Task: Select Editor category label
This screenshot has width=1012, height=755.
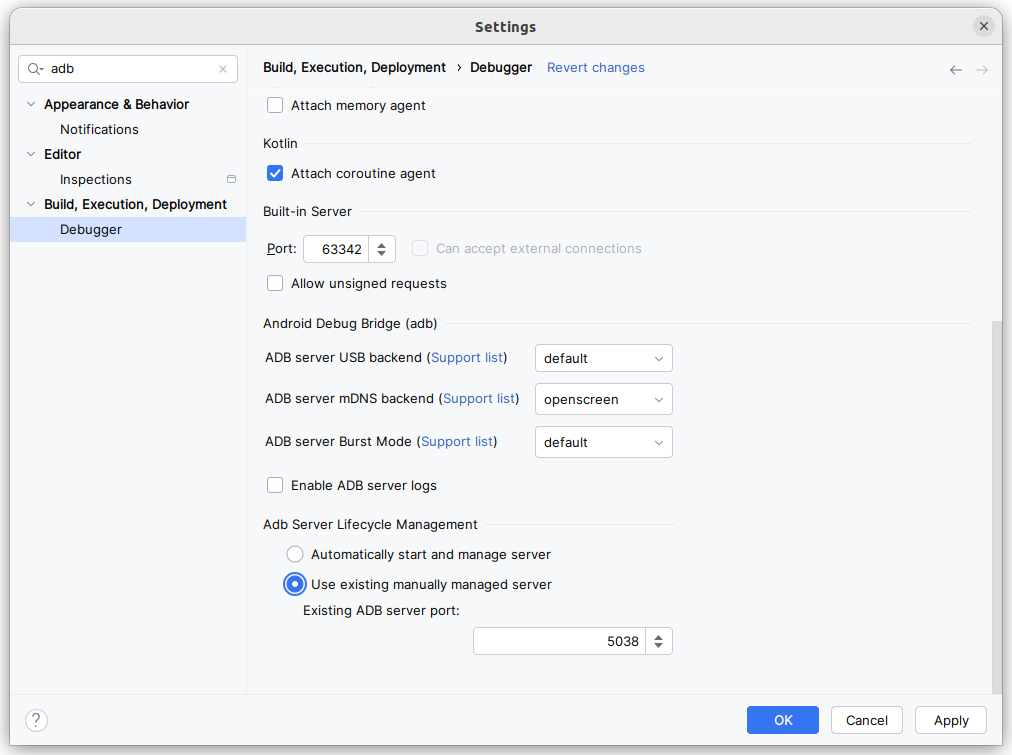Action: (63, 154)
